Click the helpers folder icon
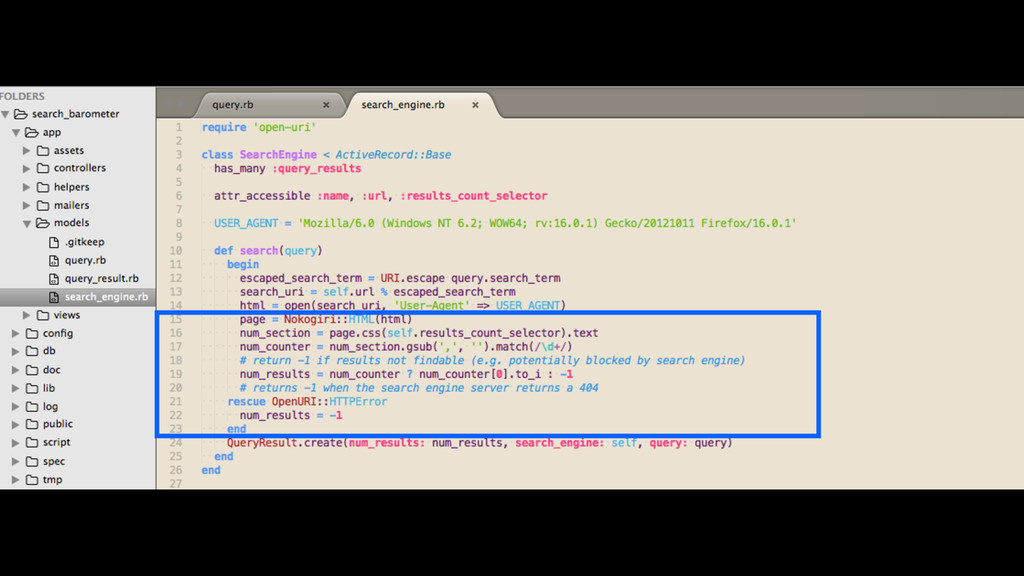 click(x=43, y=187)
